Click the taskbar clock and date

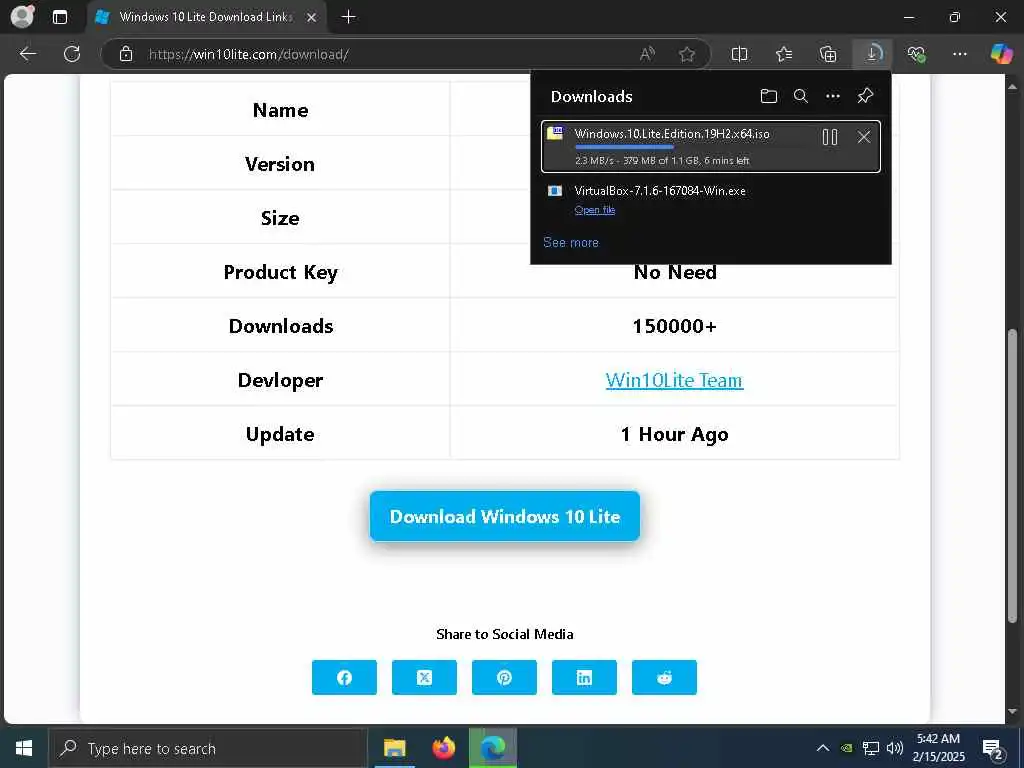pos(938,748)
